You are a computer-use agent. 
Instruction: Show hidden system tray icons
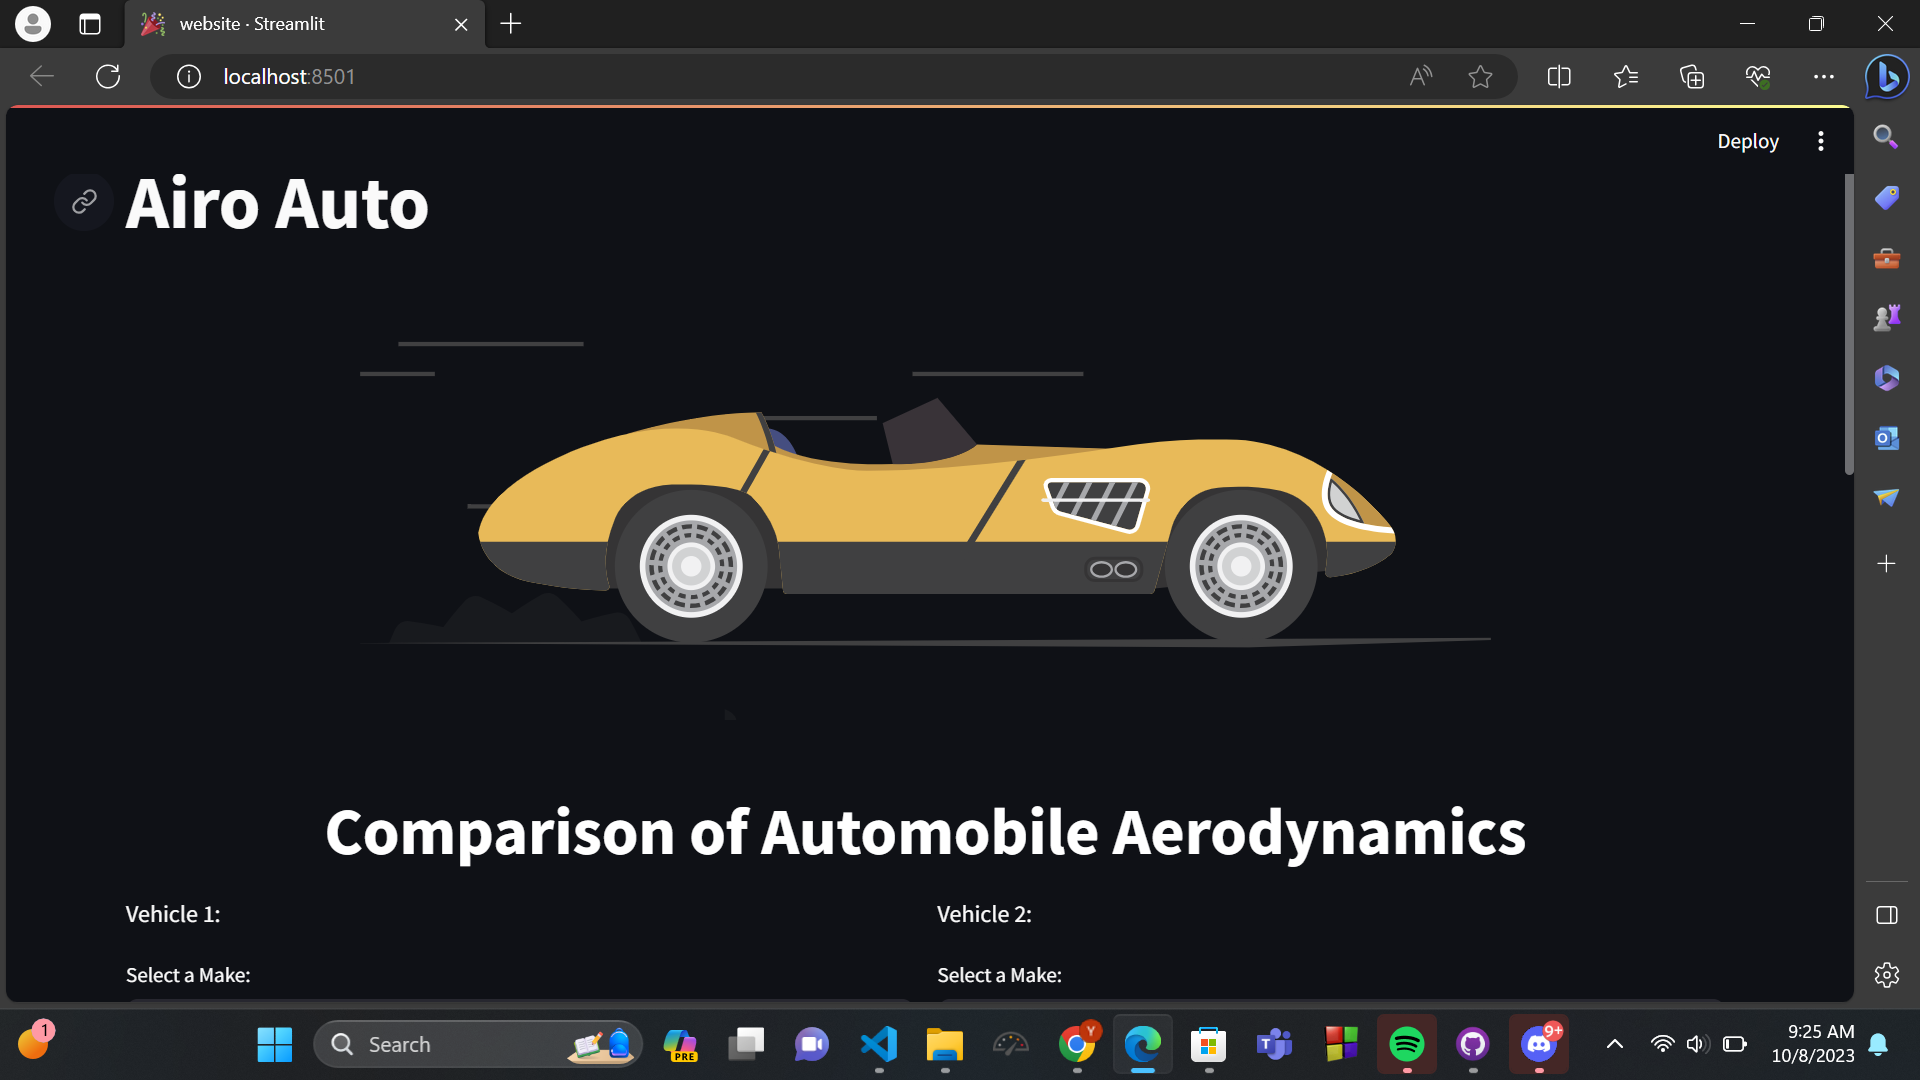1614,1043
